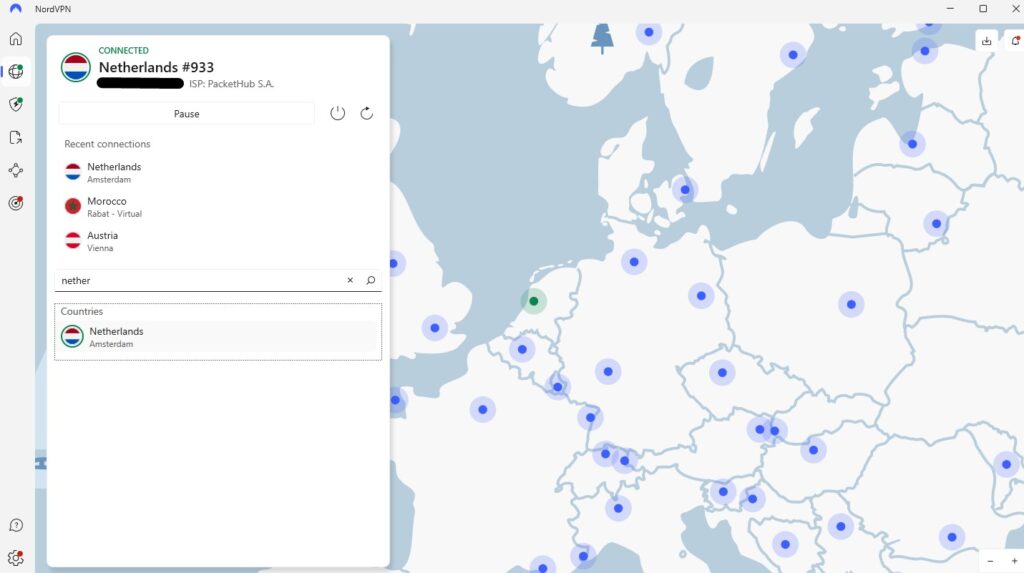Select the globe VPN servers icon
Viewport: 1024px width, 573px height.
pyautogui.click(x=16, y=71)
